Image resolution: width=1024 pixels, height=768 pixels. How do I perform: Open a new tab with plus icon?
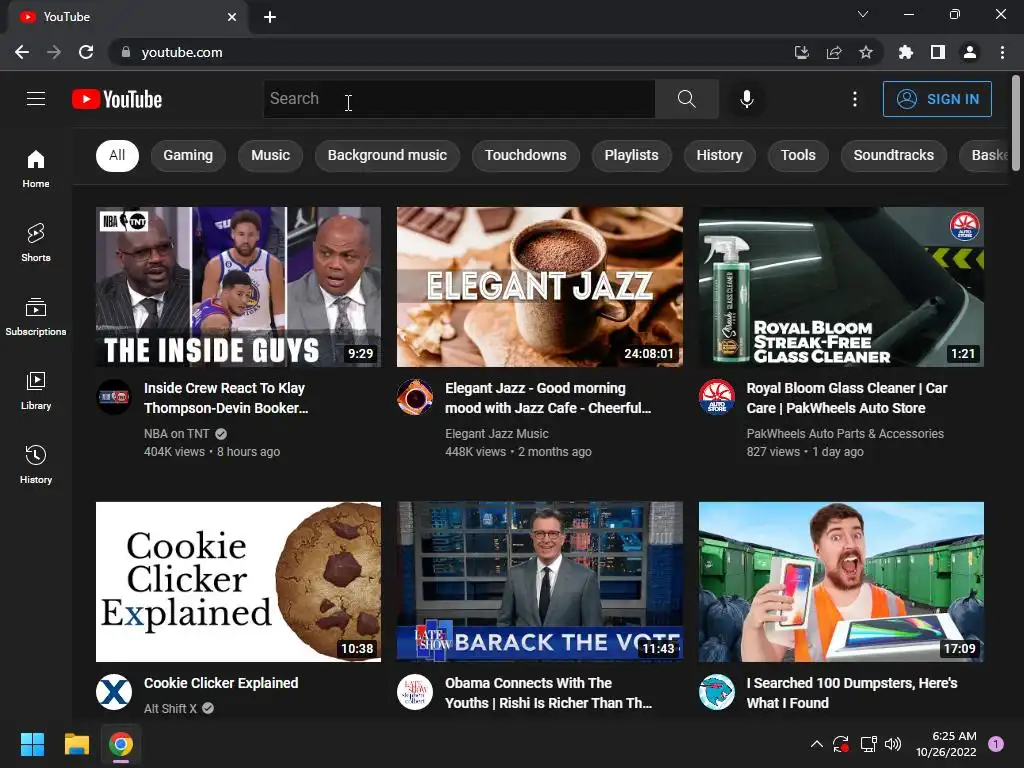click(270, 17)
